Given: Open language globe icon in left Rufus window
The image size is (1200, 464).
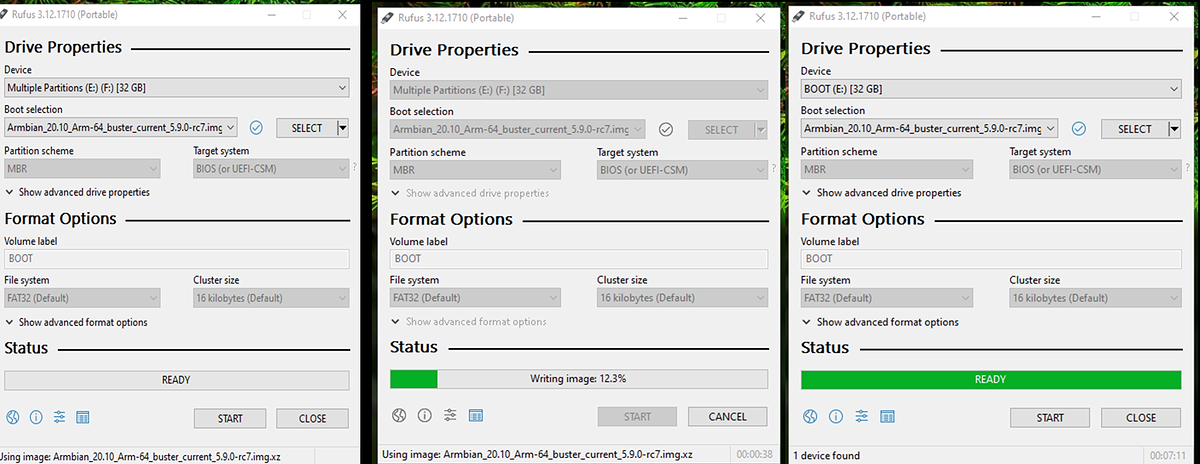Looking at the screenshot, I should click(x=13, y=418).
